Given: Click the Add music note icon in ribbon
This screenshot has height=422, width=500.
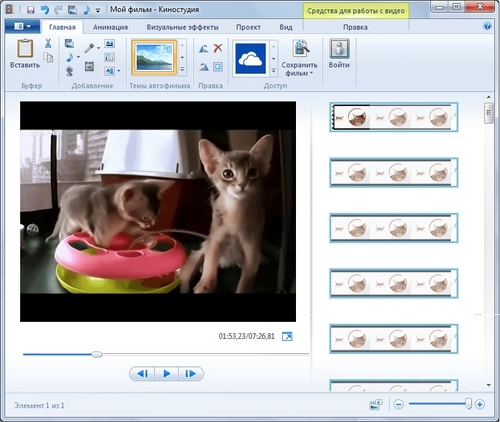Looking at the screenshot, I should 69,57.
